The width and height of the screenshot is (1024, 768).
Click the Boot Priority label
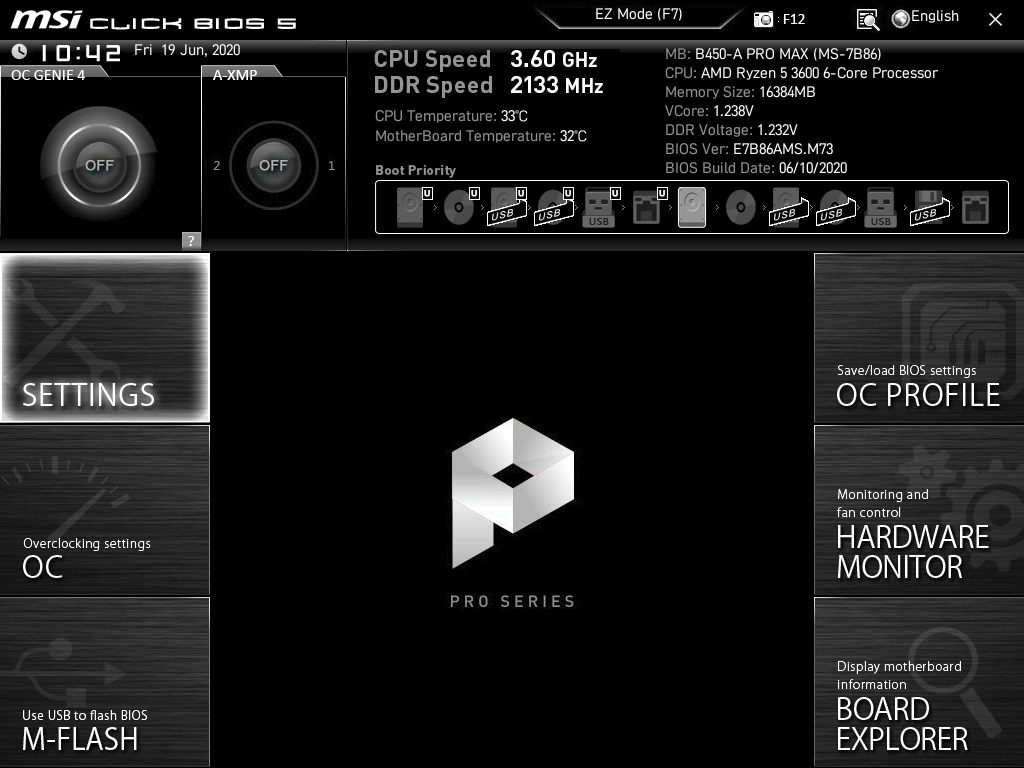coord(415,170)
